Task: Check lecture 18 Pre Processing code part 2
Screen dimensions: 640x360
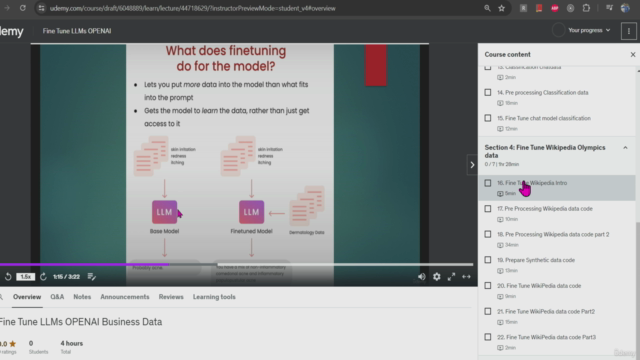Action: [488, 235]
